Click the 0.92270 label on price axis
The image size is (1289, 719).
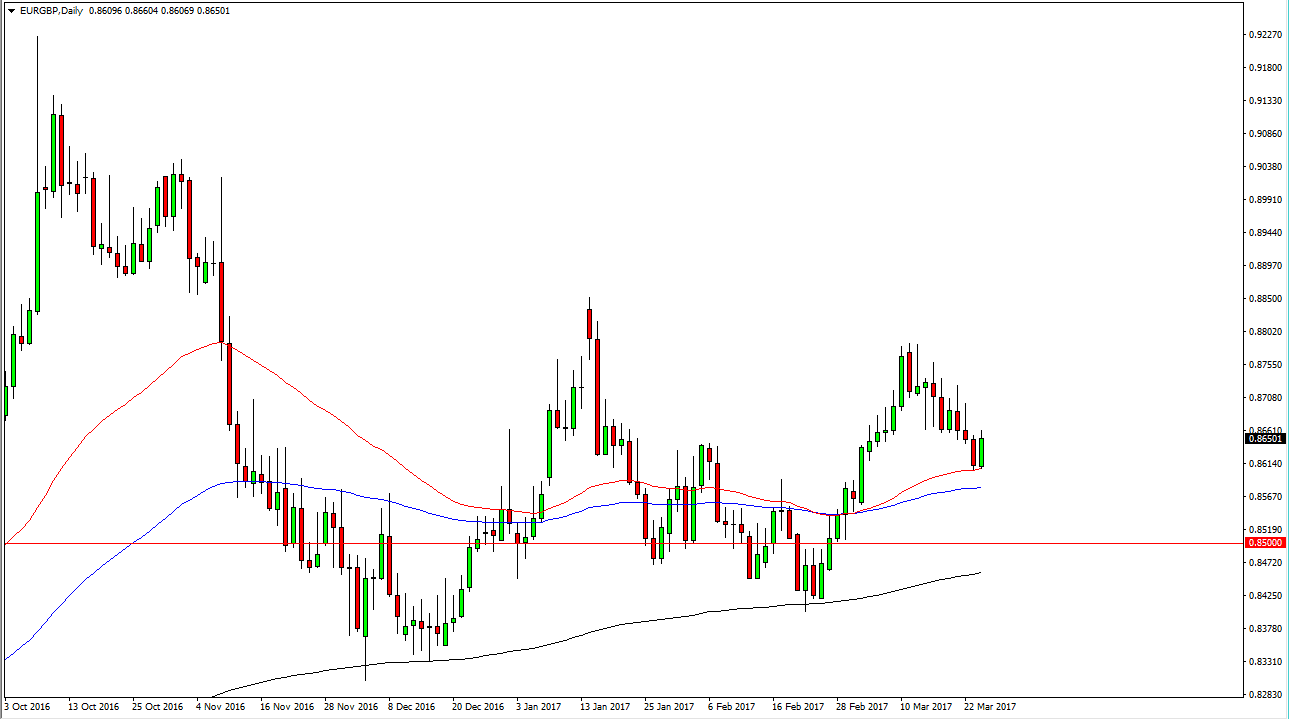[1265, 35]
